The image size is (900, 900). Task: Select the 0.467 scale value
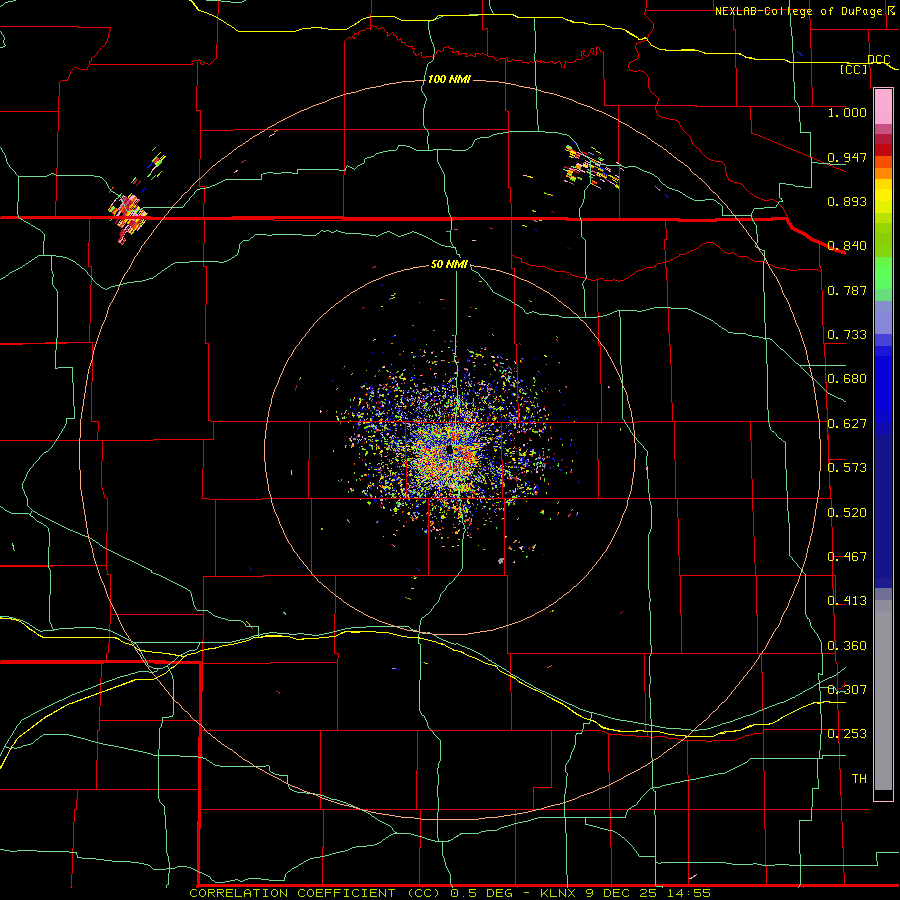point(847,557)
